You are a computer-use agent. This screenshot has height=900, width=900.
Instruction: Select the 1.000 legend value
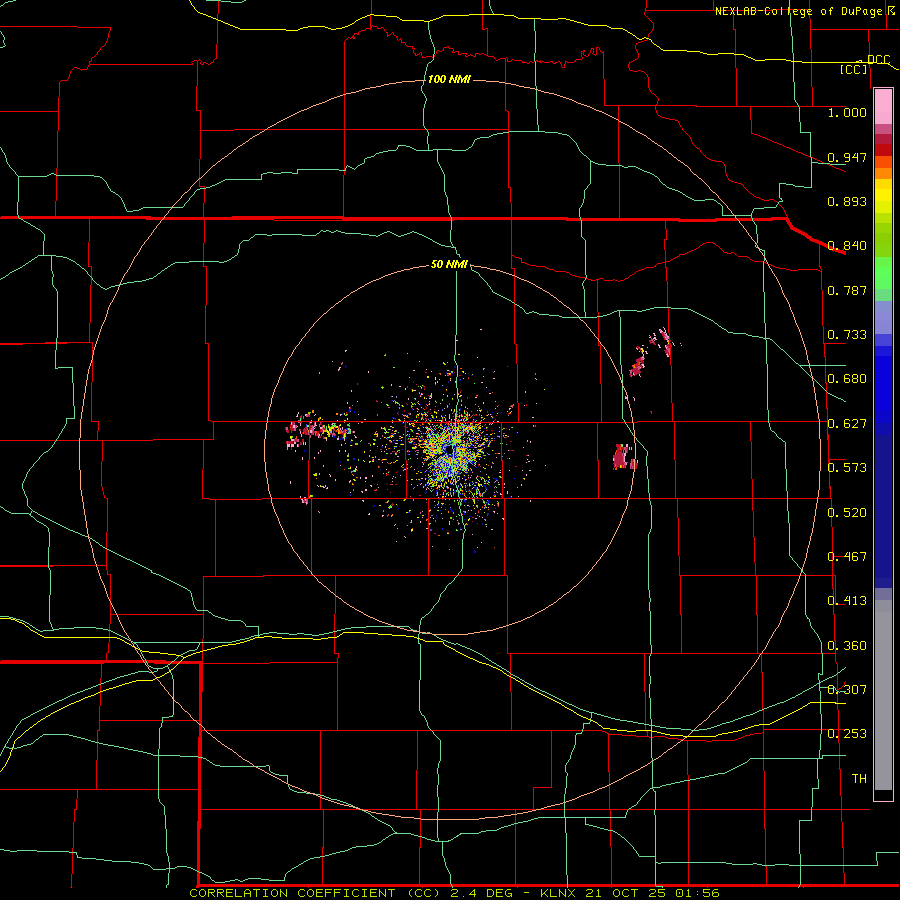[847, 112]
